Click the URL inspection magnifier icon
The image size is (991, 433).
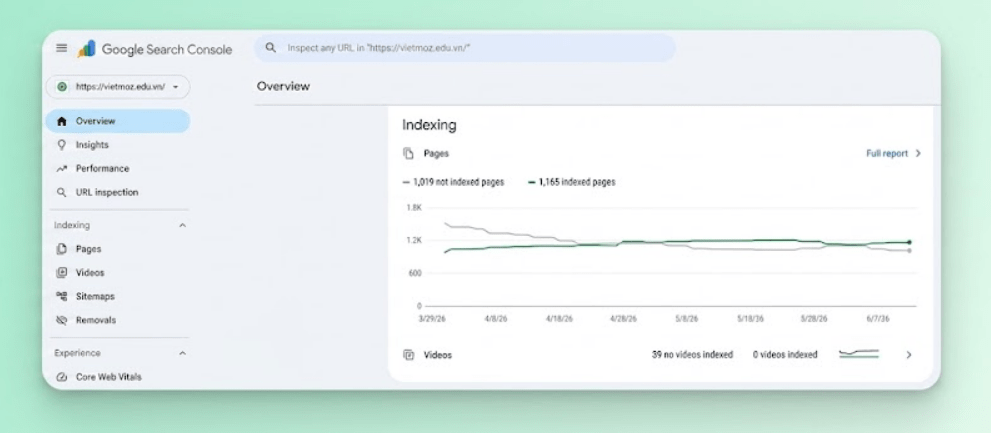tap(61, 192)
